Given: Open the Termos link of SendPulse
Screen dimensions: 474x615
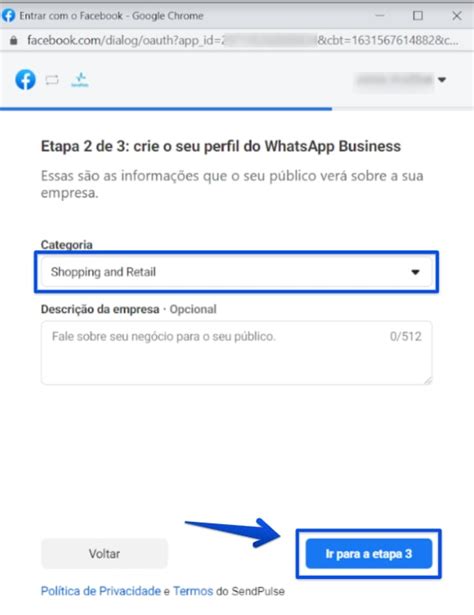Looking at the screenshot, I should (x=193, y=591).
